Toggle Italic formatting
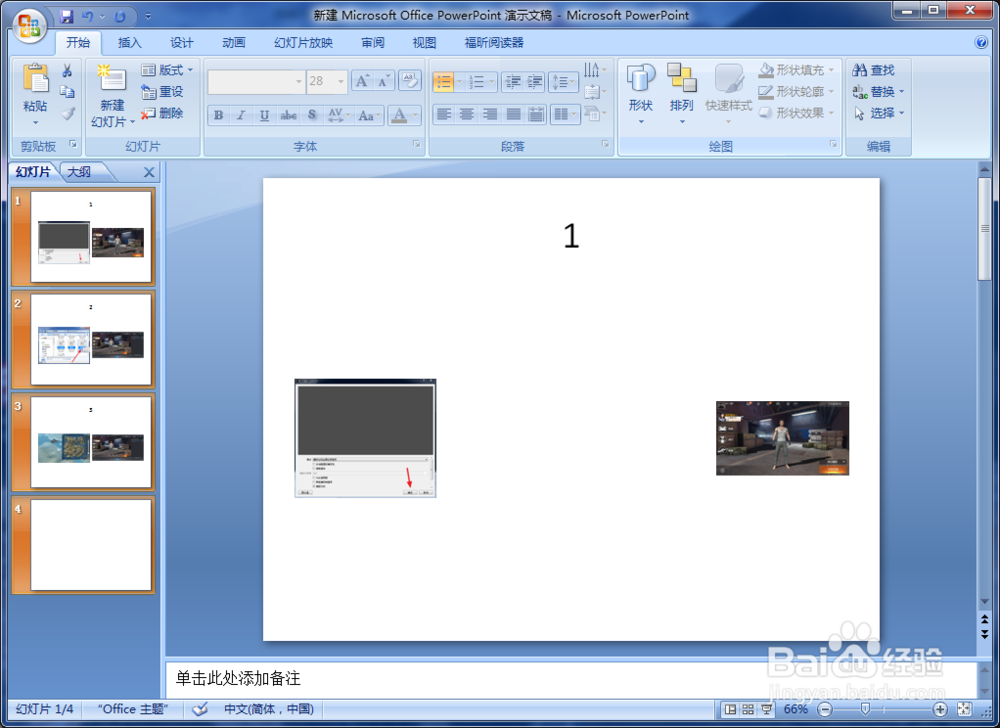This screenshot has width=1000, height=728. click(239, 115)
